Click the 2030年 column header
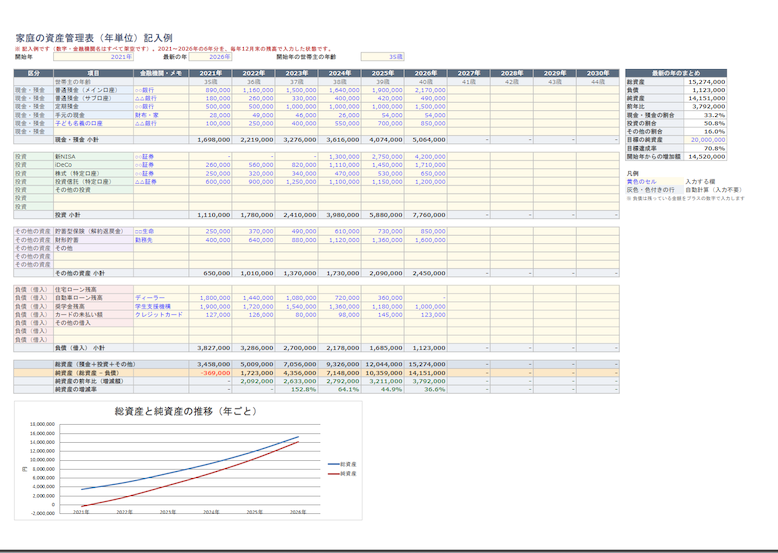The height and width of the screenshot is (553, 778). click(598, 73)
